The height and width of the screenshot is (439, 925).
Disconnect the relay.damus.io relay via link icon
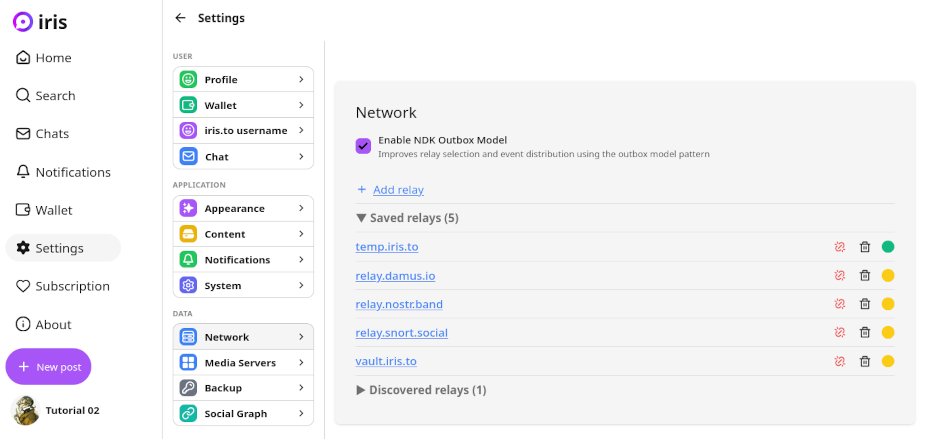pos(840,276)
